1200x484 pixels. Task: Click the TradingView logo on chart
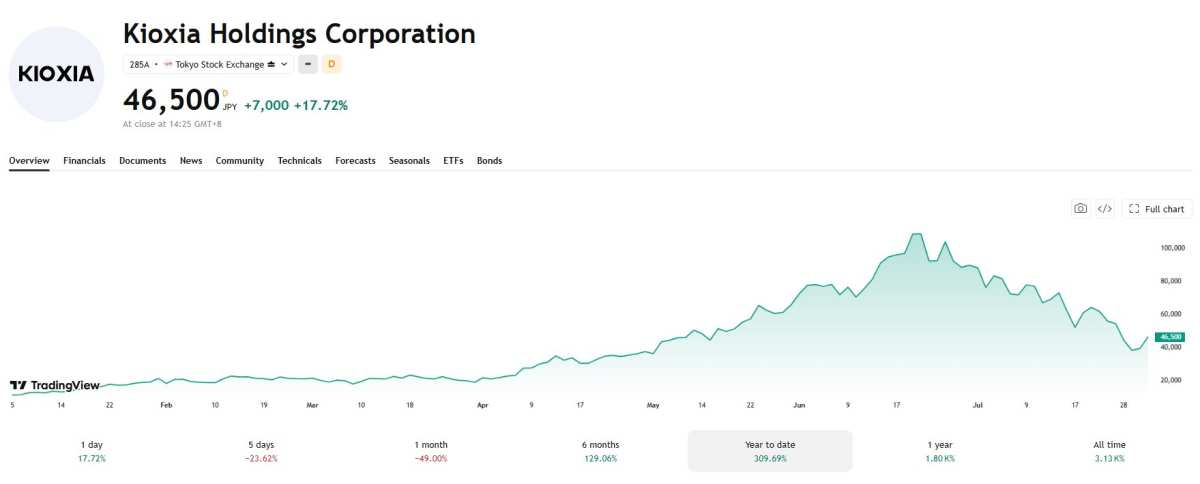(55, 385)
